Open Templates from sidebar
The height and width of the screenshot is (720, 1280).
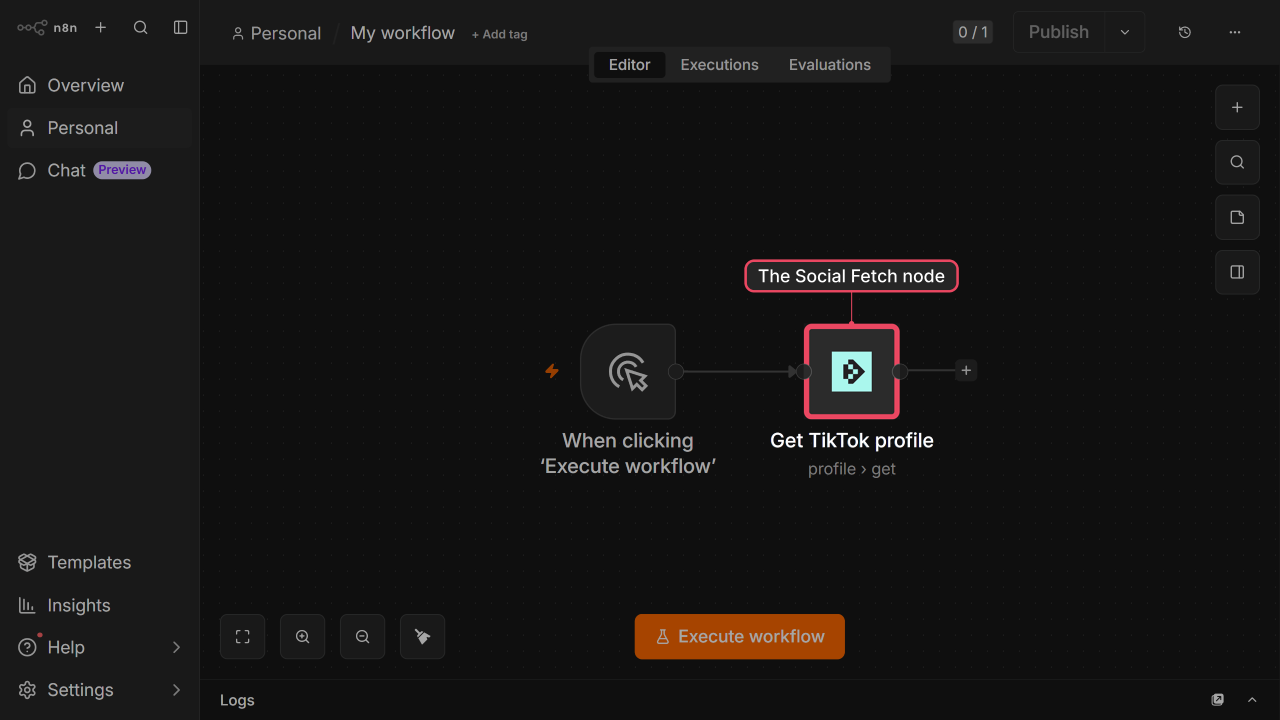[x=100, y=562]
